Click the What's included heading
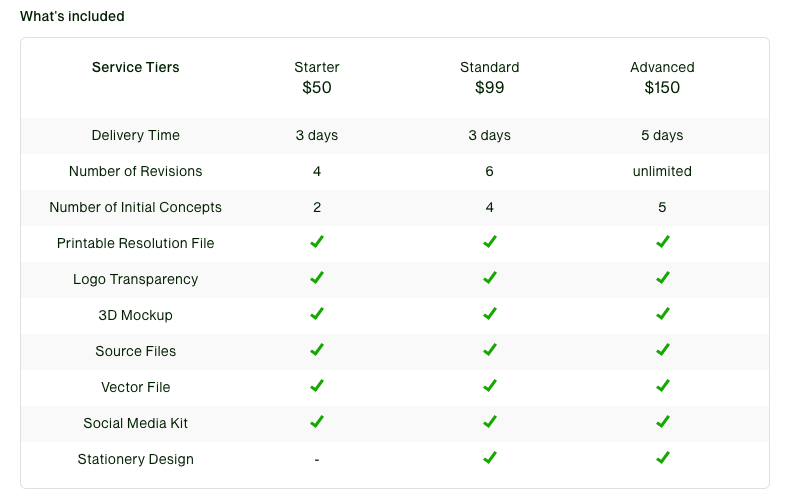Screen dimensions: 790x502 [x=73, y=17]
